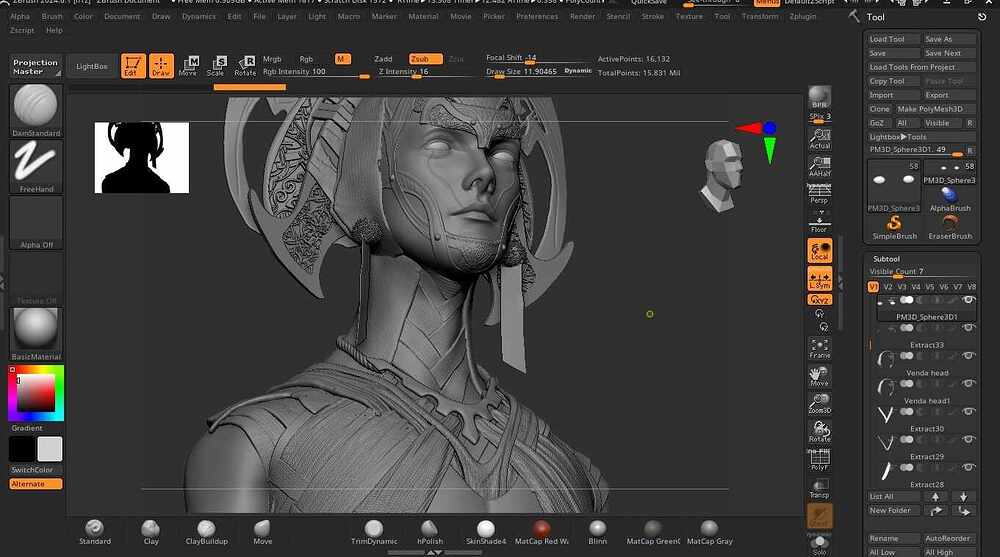The image size is (1000, 557).
Task: Open the Lightbox Tools browser
Action: click(922, 137)
